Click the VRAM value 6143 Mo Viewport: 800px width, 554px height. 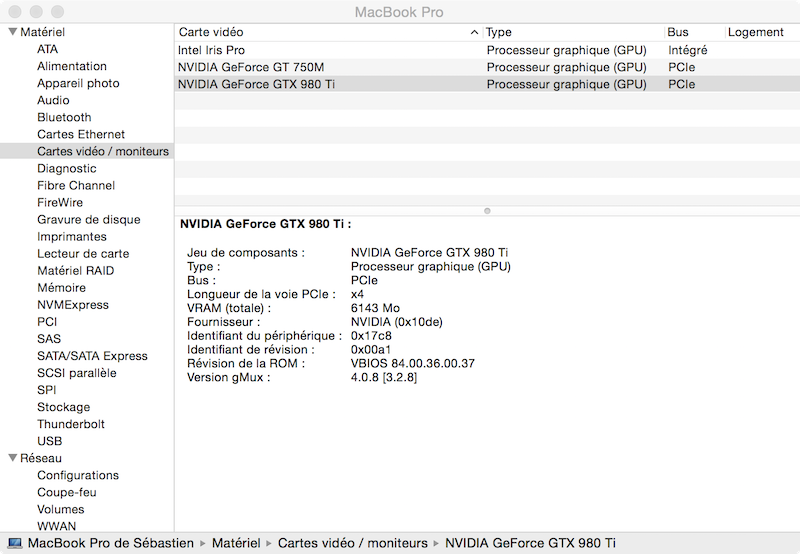click(375, 308)
